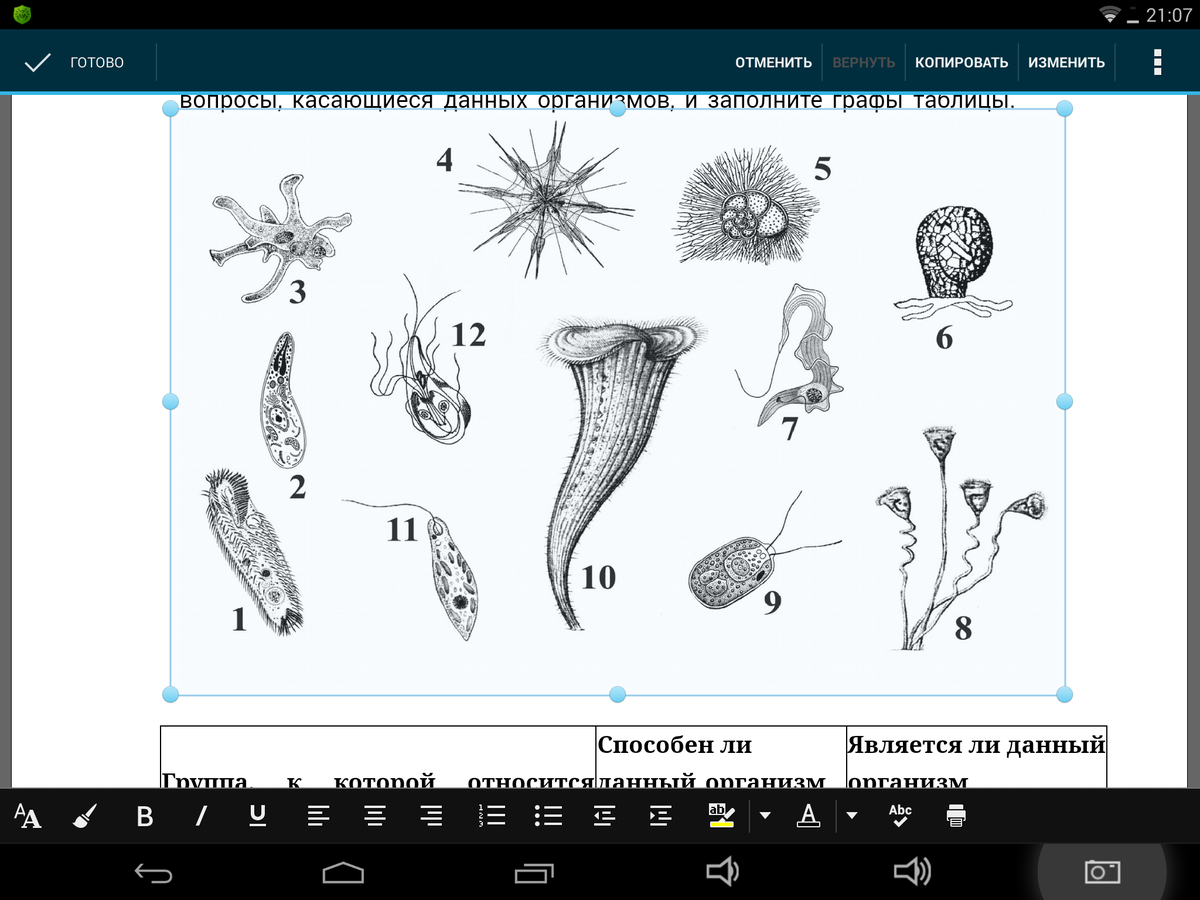The height and width of the screenshot is (900, 1200).
Task: Tap the font size formatting icon
Action: click(x=28, y=816)
